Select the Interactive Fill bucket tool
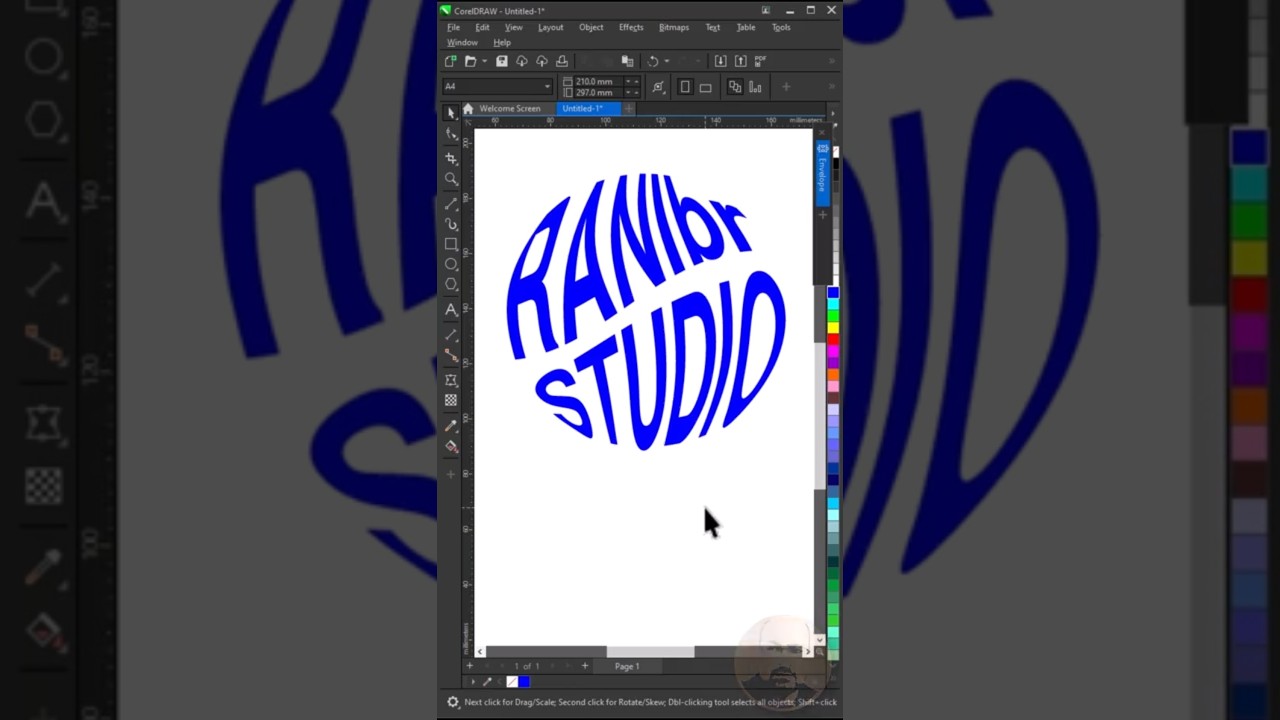The image size is (1280, 720). (x=451, y=447)
